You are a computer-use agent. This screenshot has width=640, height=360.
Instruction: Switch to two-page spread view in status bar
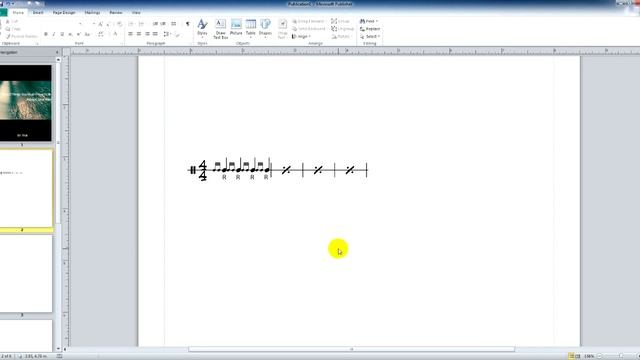[x=578, y=356]
